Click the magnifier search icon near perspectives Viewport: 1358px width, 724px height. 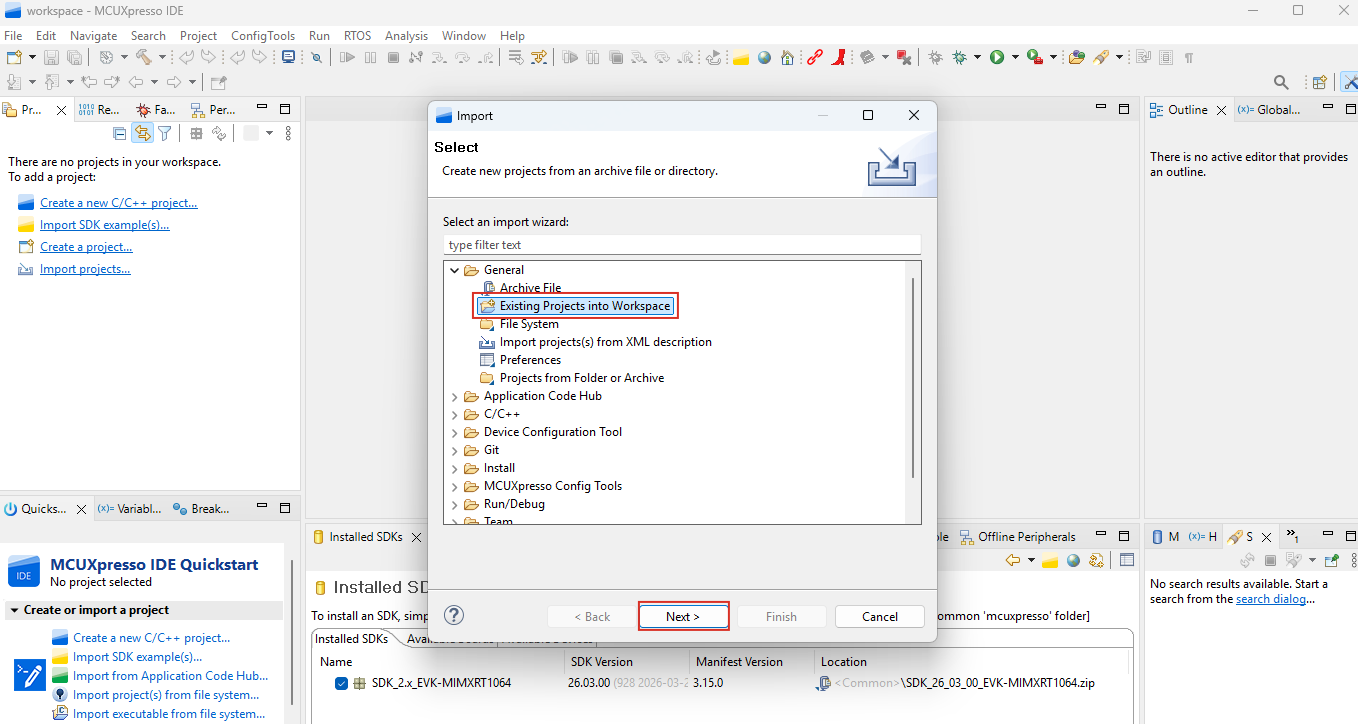point(1281,82)
